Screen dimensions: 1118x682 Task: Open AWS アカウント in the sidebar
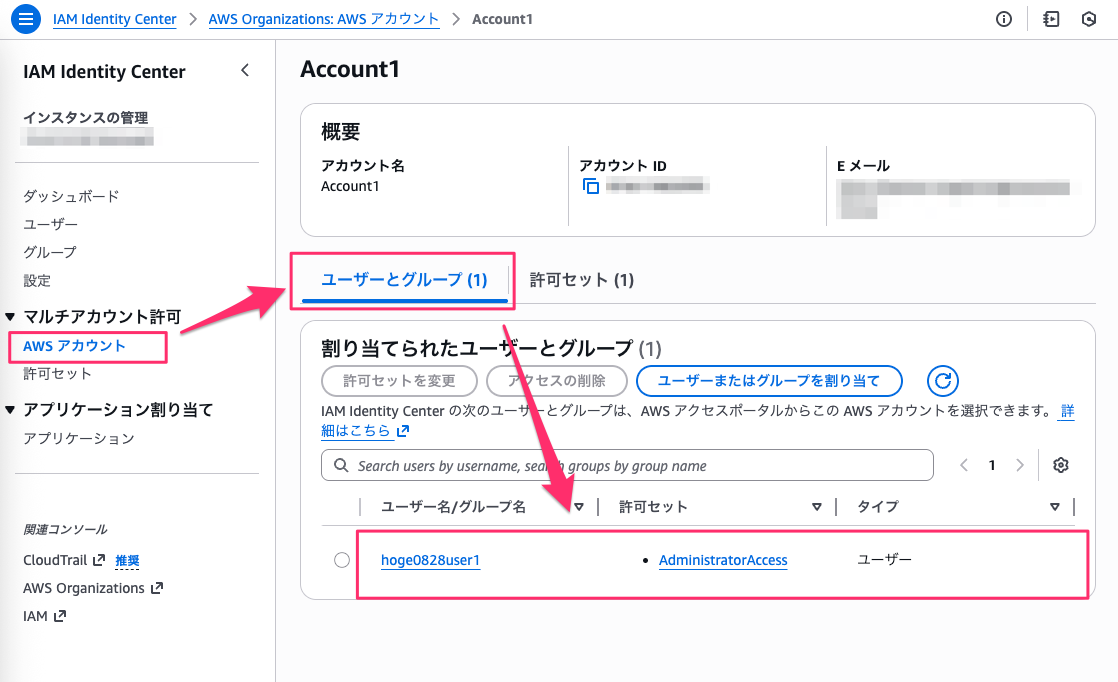pyautogui.click(x=74, y=346)
